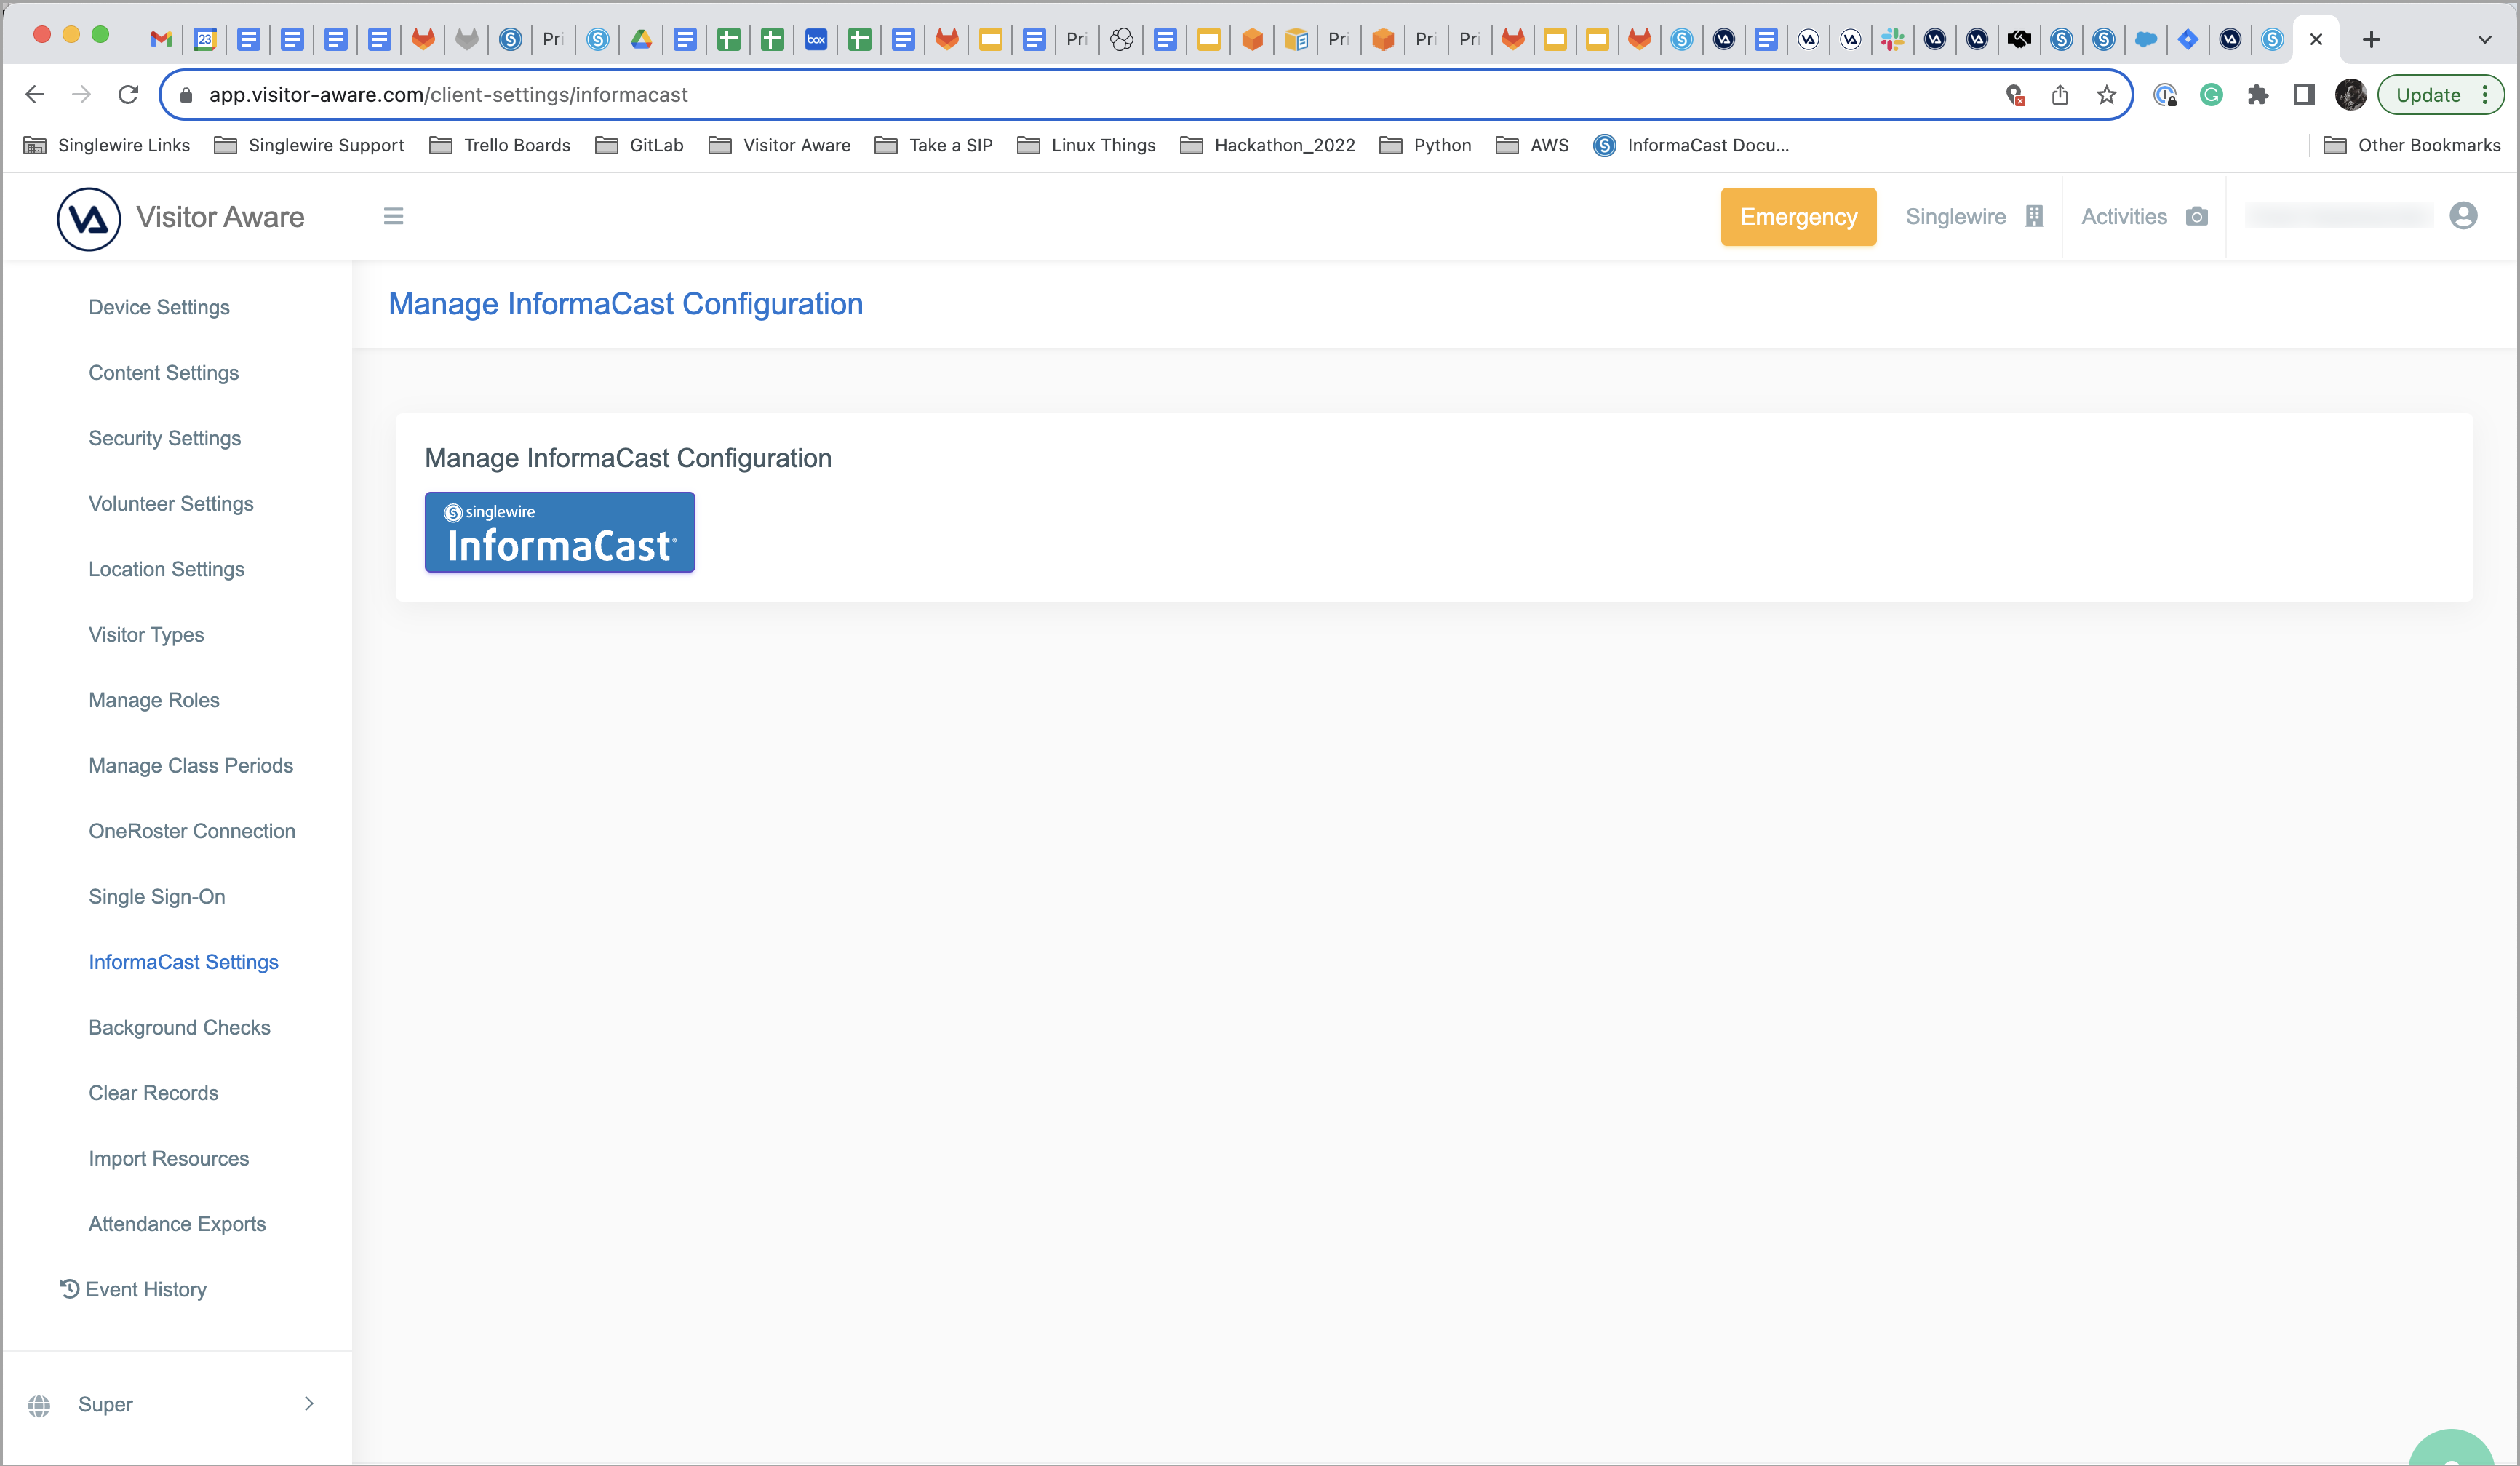This screenshot has width=2520, height=1466.
Task: Bookmark this page with star icon
Action: (x=2107, y=95)
